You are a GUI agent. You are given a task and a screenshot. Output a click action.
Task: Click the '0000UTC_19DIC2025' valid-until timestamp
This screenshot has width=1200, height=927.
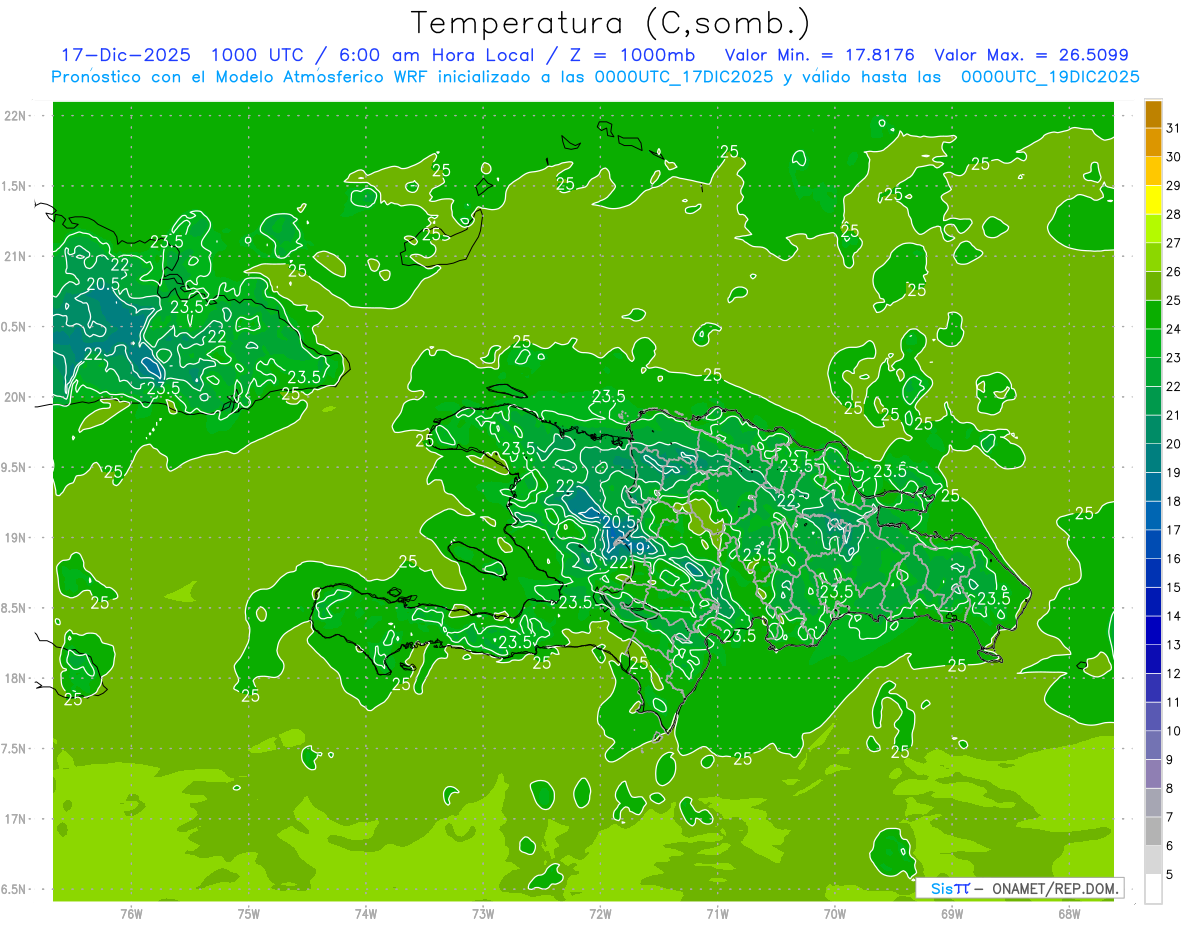[x=1050, y=77]
